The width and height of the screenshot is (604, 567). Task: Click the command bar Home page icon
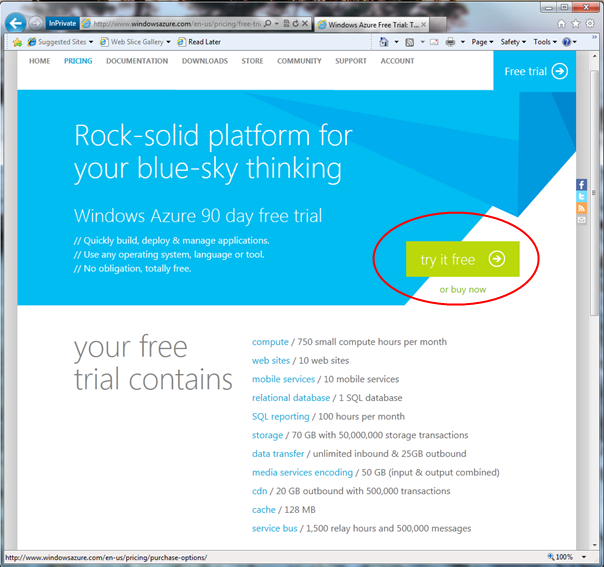384,42
